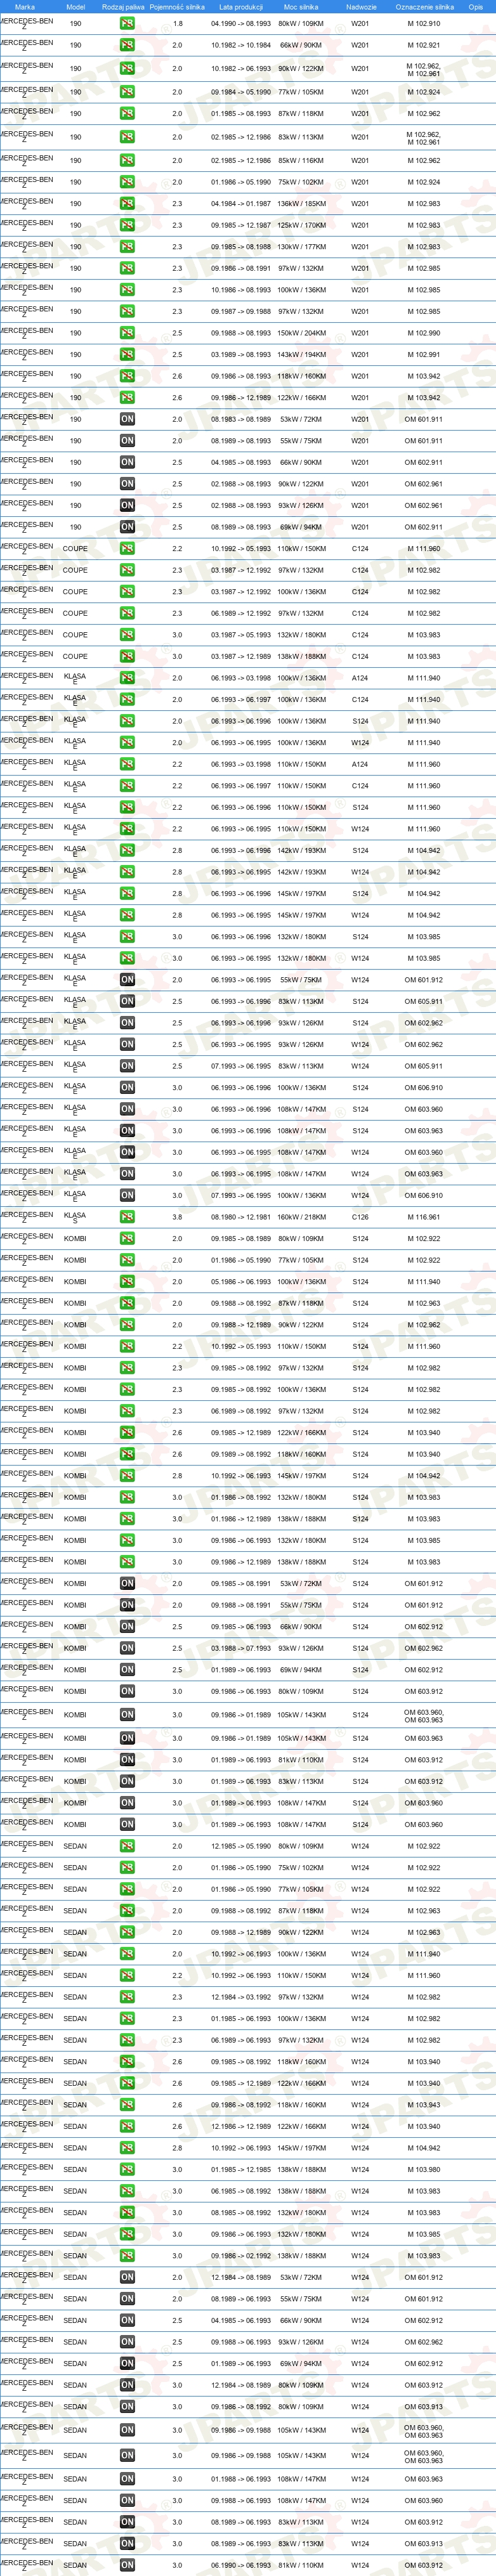Click the petrol icon in the SEDAN M 103.980 row
Viewport: 496px width, 2576px height.
127,2170
